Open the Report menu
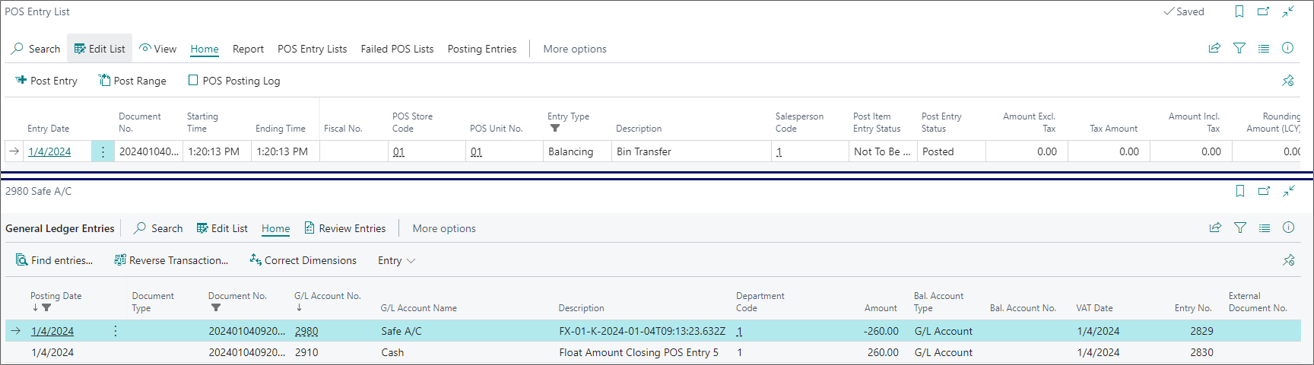 pos(248,48)
